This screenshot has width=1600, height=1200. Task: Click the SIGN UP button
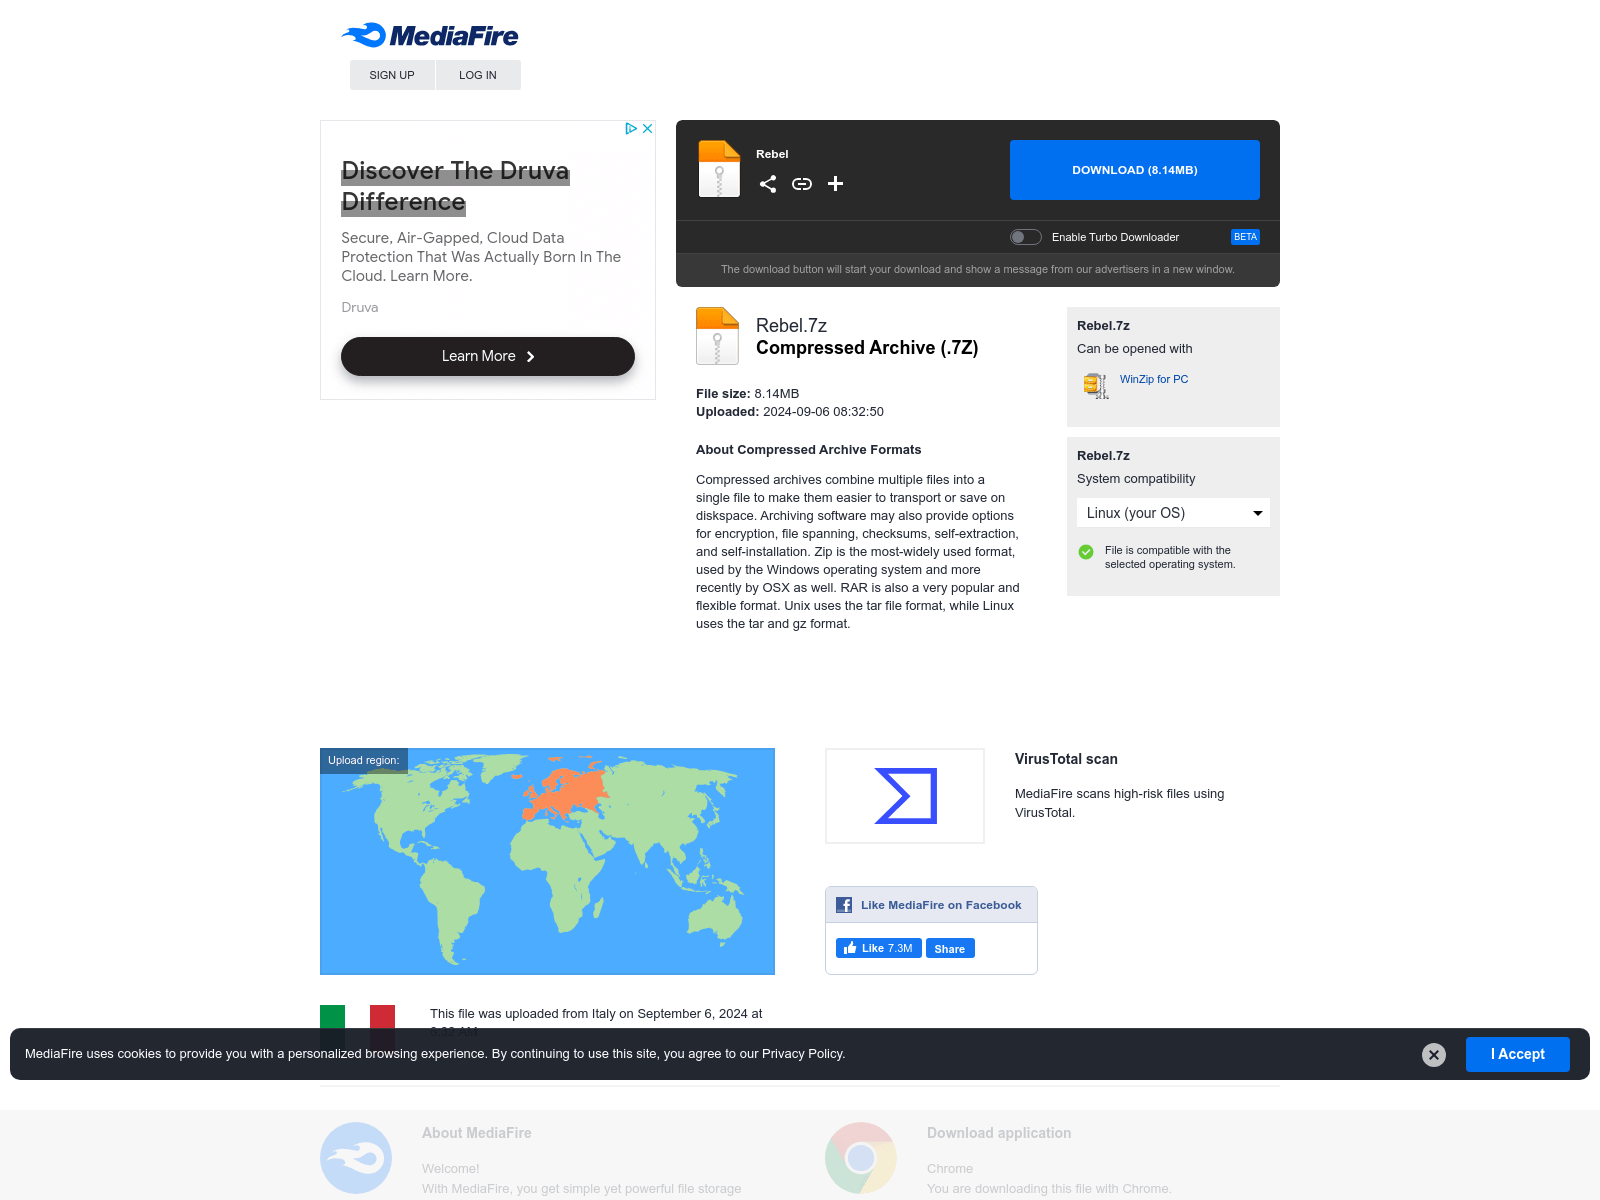[x=392, y=75]
